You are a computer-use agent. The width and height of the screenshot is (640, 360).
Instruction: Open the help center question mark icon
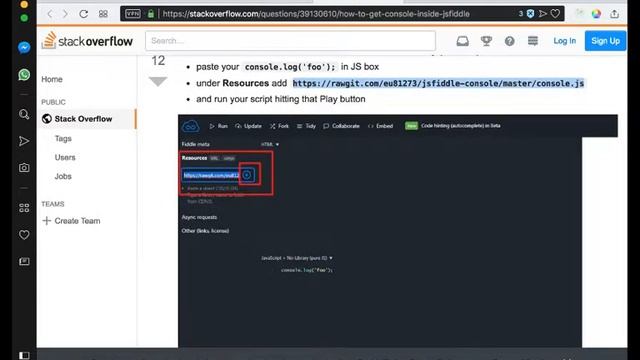tap(509, 41)
